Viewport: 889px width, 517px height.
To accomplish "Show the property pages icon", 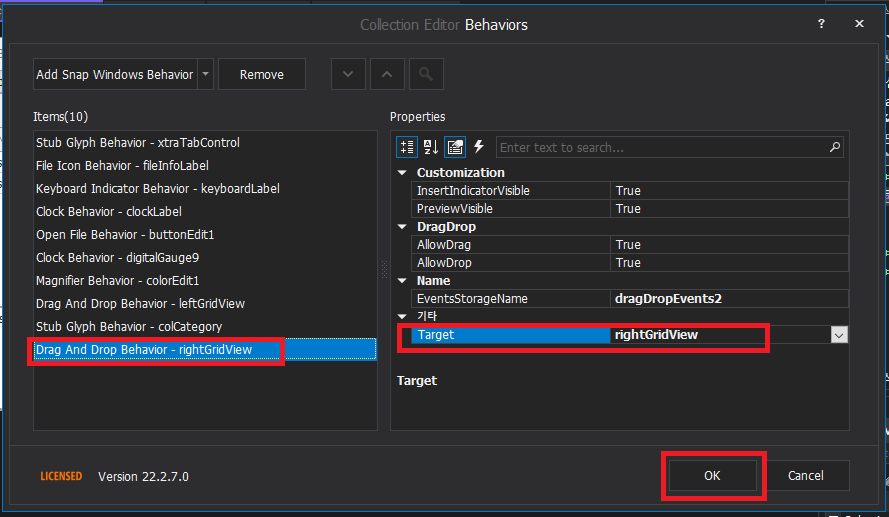I will pos(455,147).
